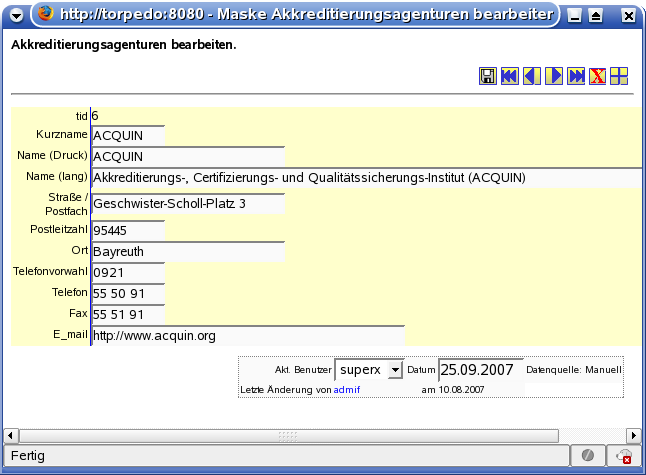This screenshot has width=646, height=475.
Task: Click the tid value 6
Action: [95, 116]
